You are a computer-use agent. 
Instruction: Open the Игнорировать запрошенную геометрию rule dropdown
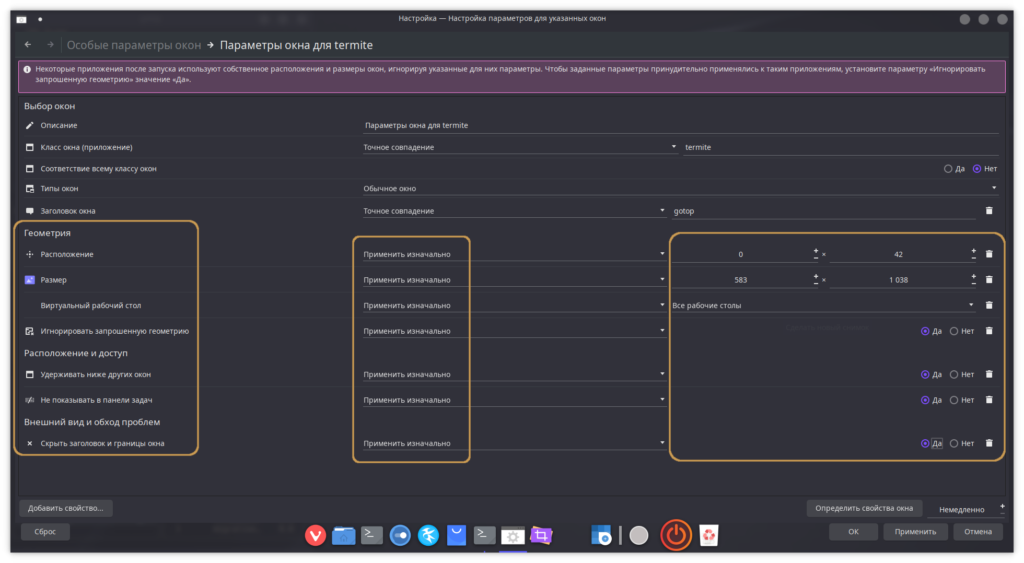[x=514, y=330]
